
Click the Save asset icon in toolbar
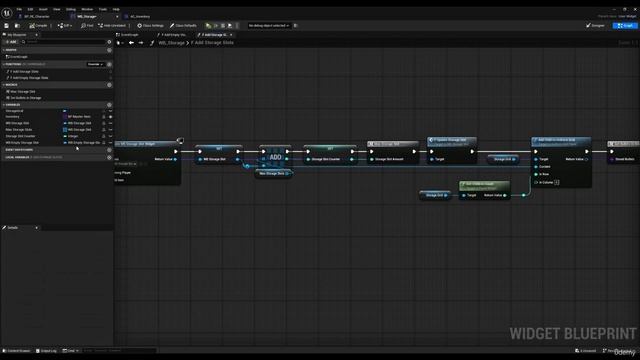point(7,26)
